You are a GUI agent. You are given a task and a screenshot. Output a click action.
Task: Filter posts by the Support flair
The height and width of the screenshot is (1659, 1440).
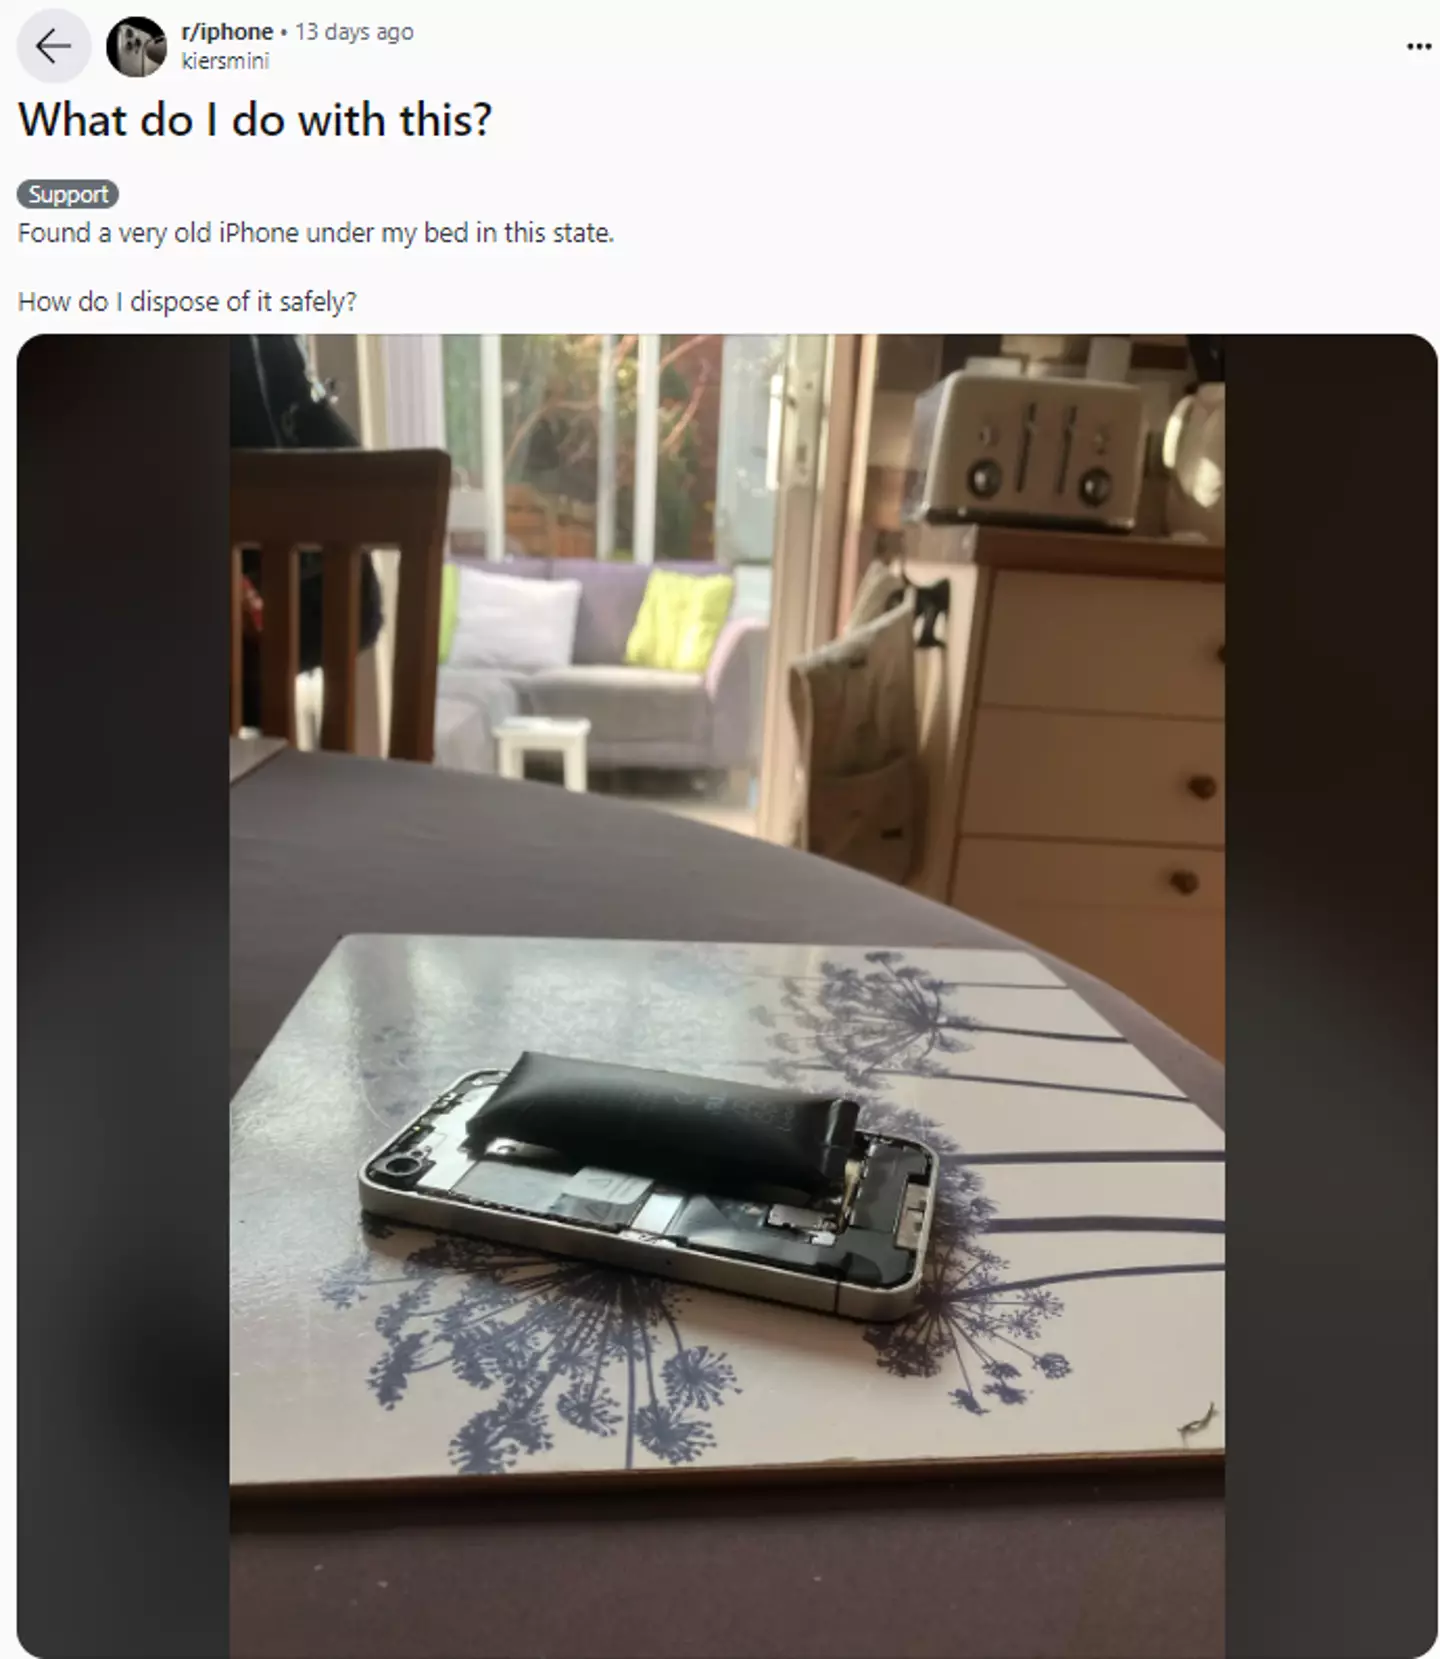(x=68, y=194)
